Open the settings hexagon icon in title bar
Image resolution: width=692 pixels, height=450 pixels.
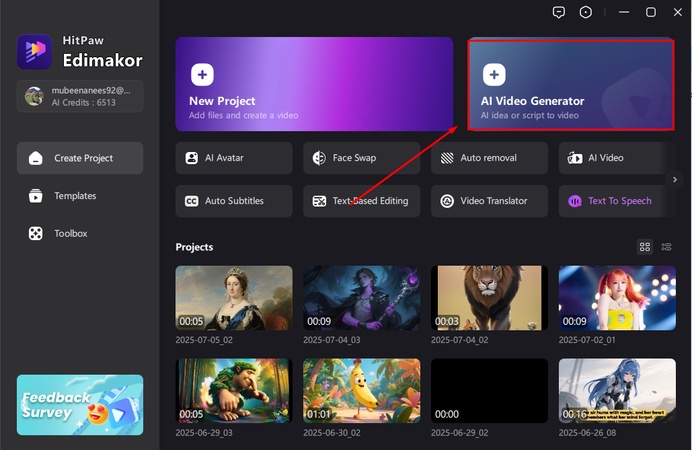586,12
